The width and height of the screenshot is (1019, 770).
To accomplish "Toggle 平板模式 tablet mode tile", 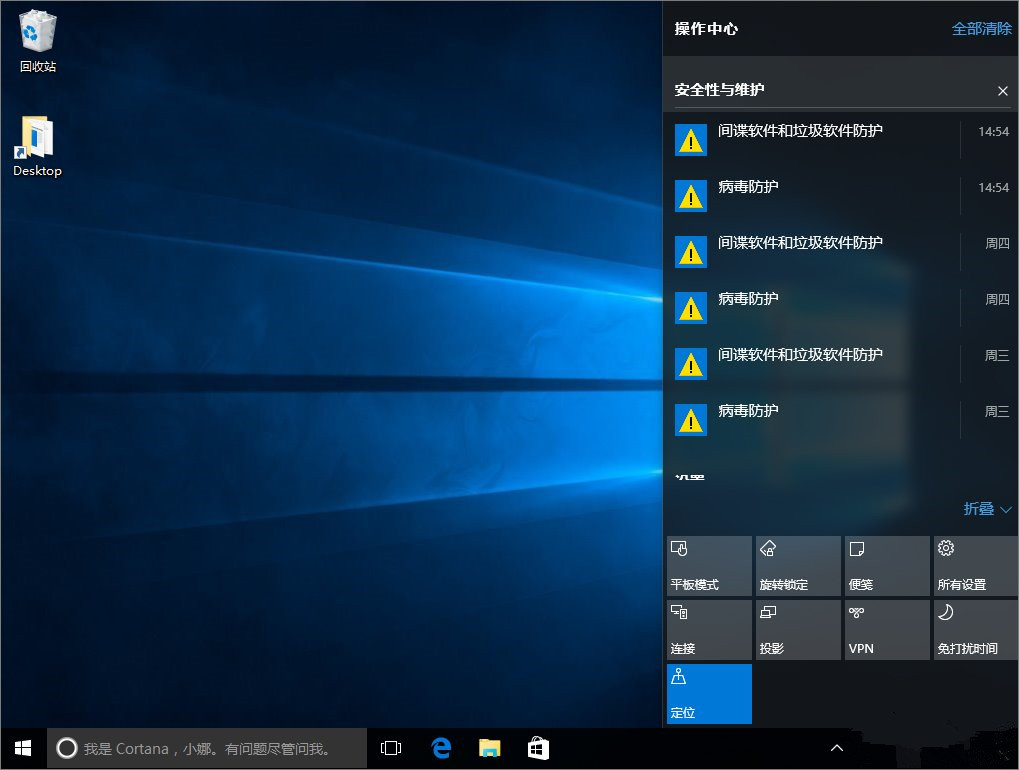I will pyautogui.click(x=709, y=566).
